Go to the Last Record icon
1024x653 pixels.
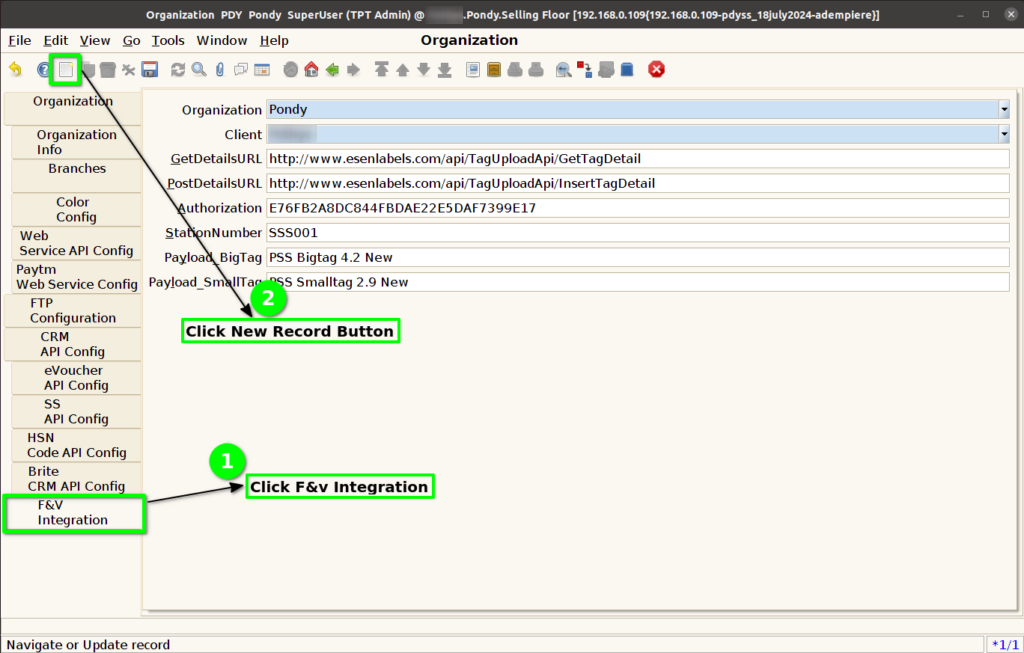tap(445, 69)
